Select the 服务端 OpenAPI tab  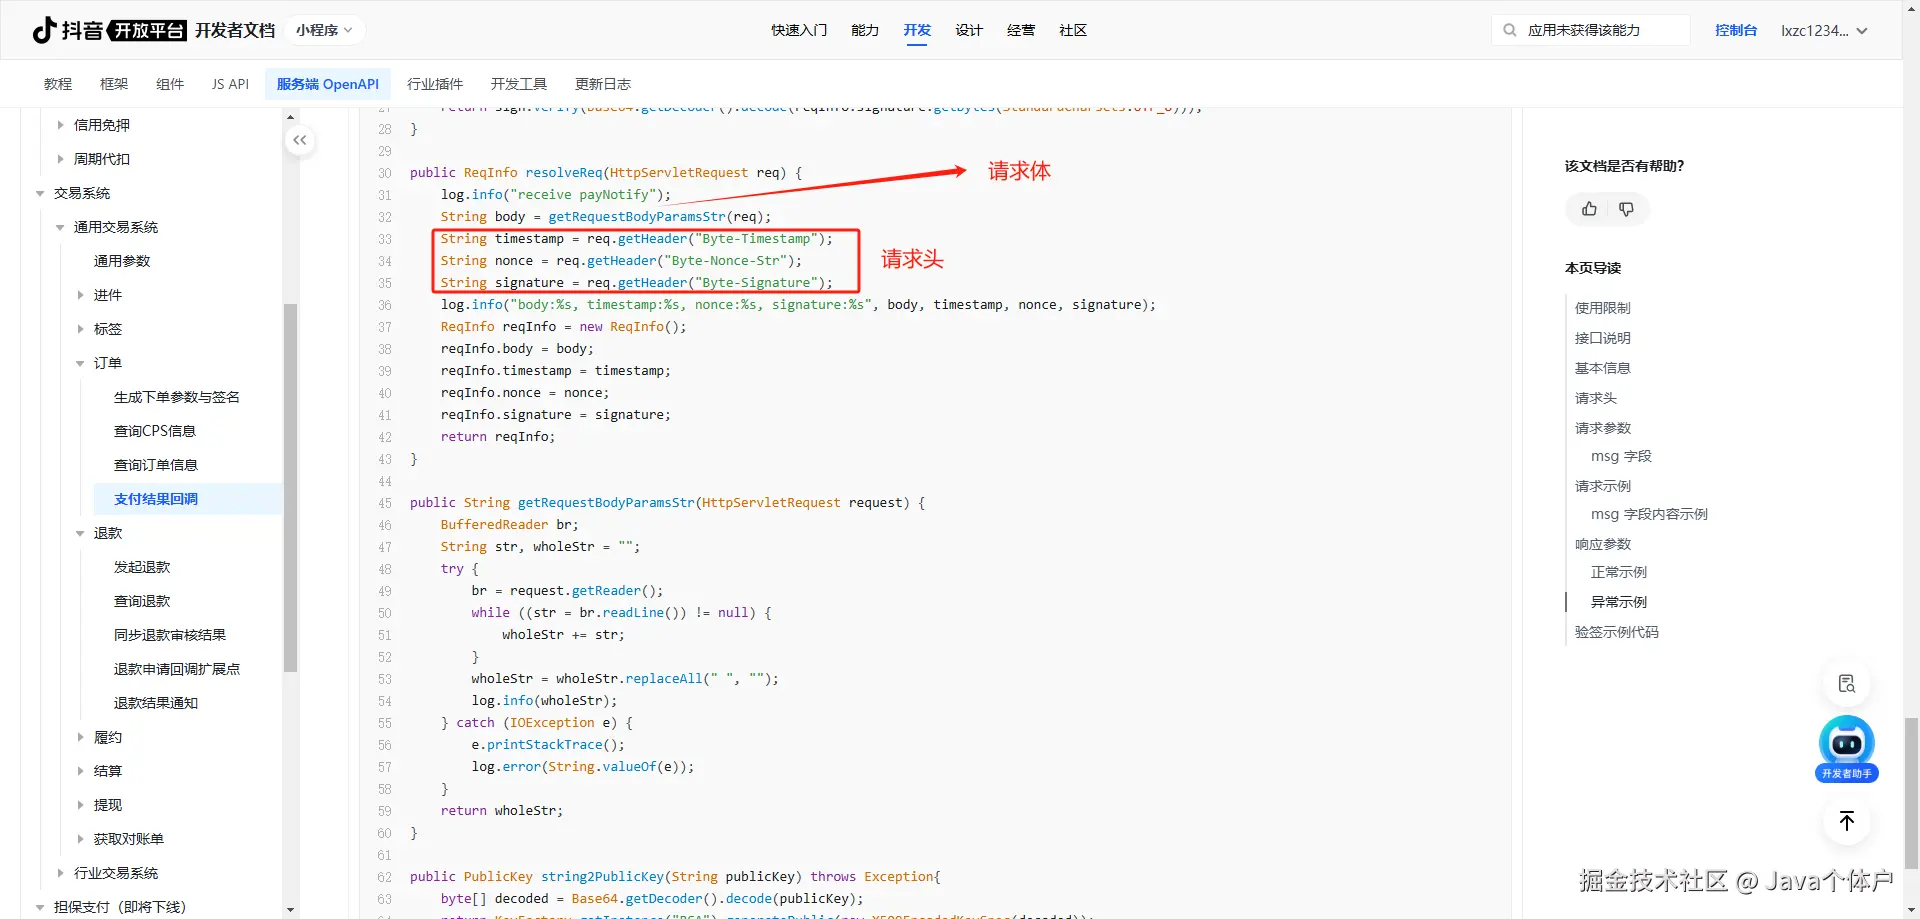tap(328, 84)
